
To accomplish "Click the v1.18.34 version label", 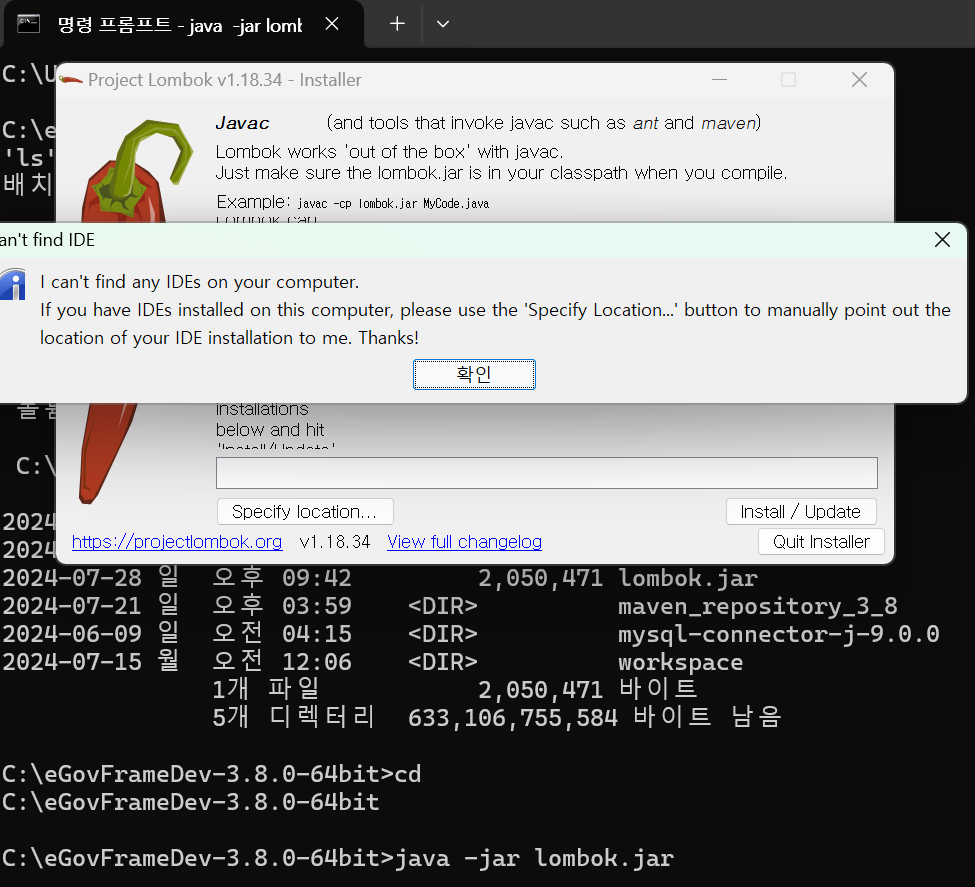I will tap(335, 541).
